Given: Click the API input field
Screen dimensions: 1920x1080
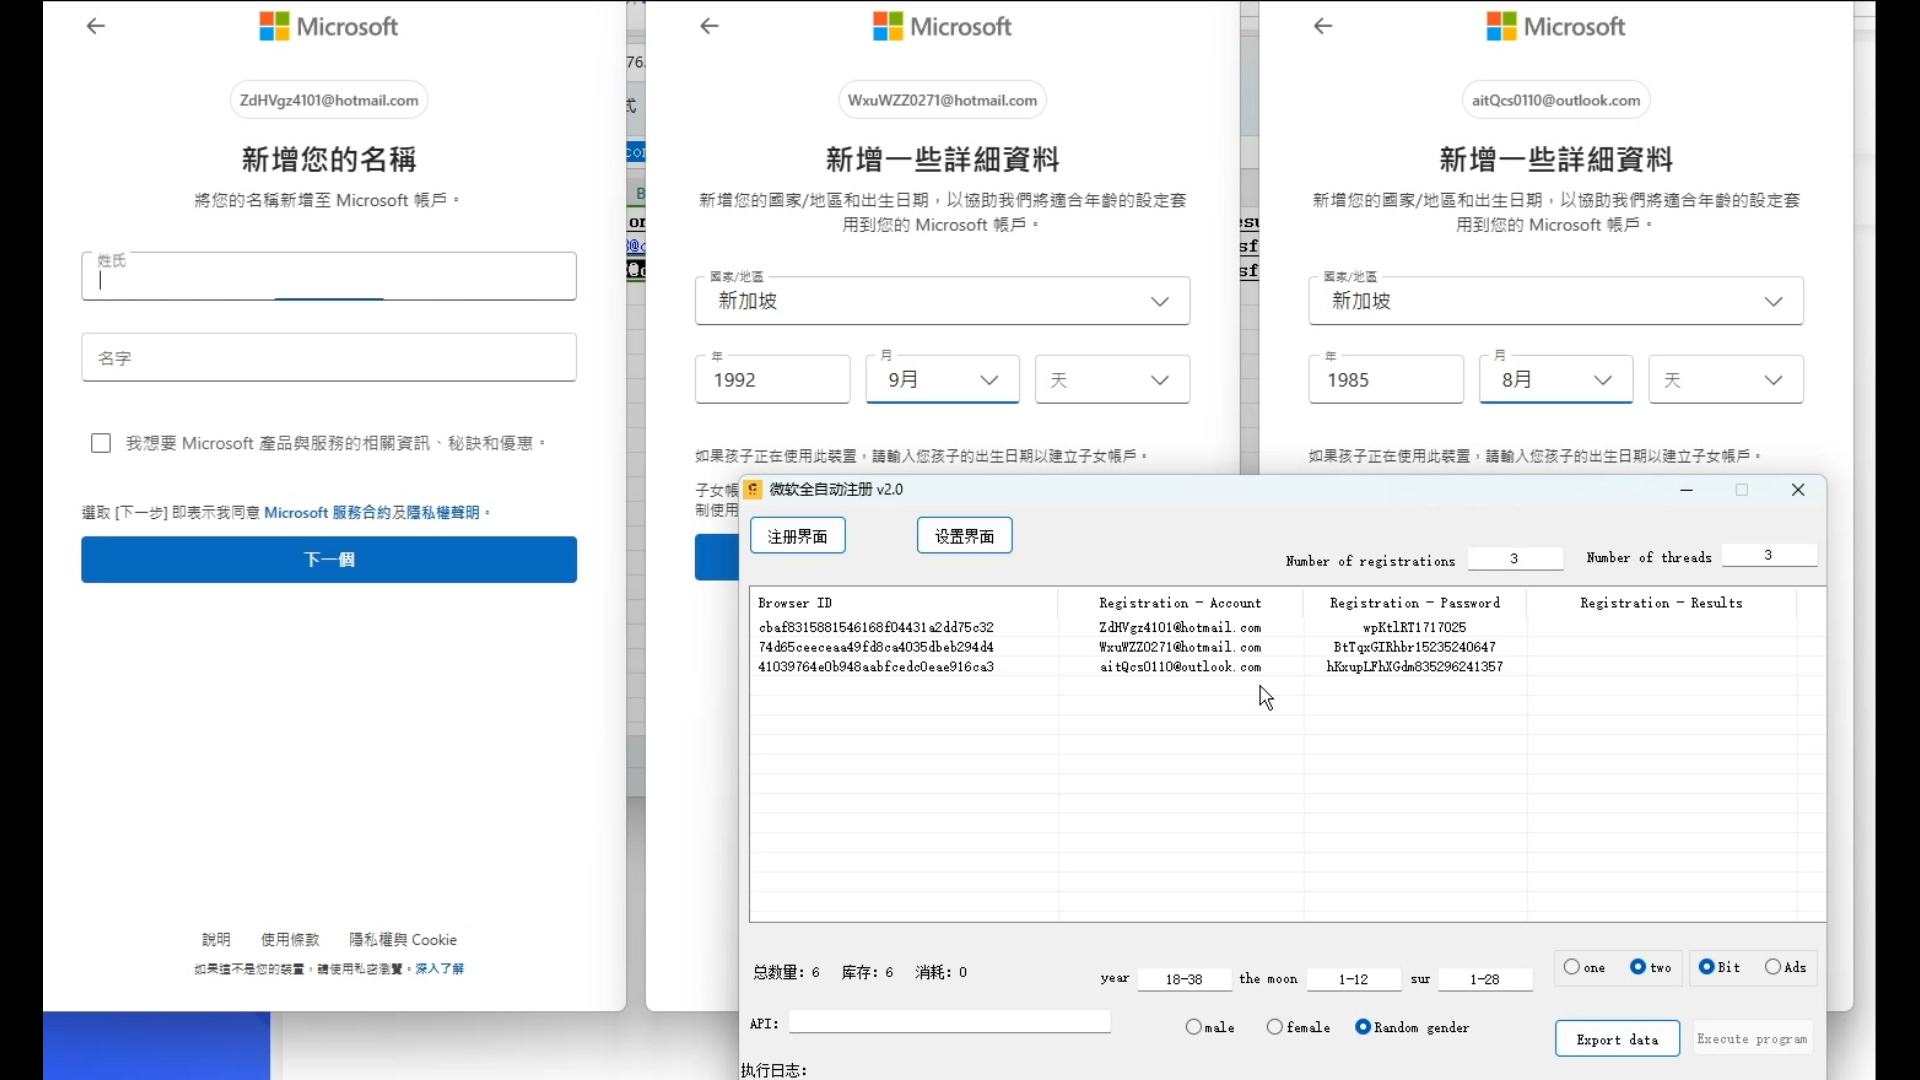Looking at the screenshot, I should (x=950, y=1022).
